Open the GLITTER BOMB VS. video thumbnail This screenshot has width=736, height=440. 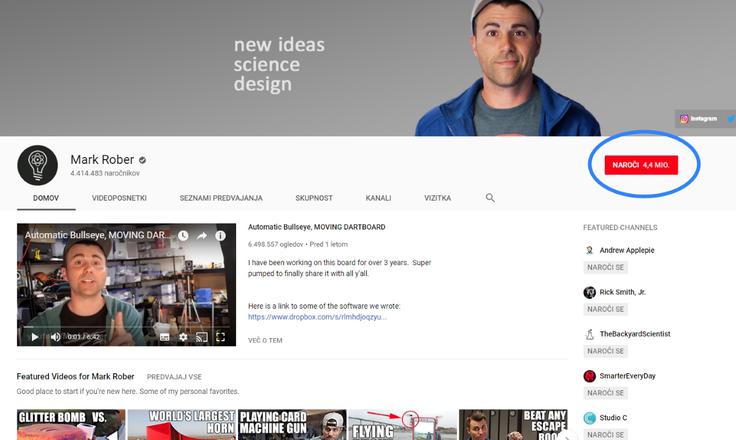click(71, 425)
